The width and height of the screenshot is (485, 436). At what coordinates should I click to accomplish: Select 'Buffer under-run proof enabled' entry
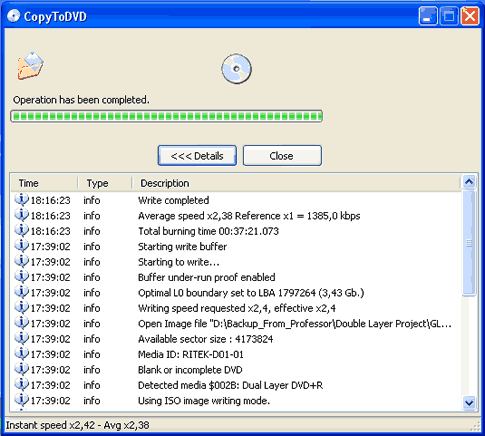coord(207,277)
